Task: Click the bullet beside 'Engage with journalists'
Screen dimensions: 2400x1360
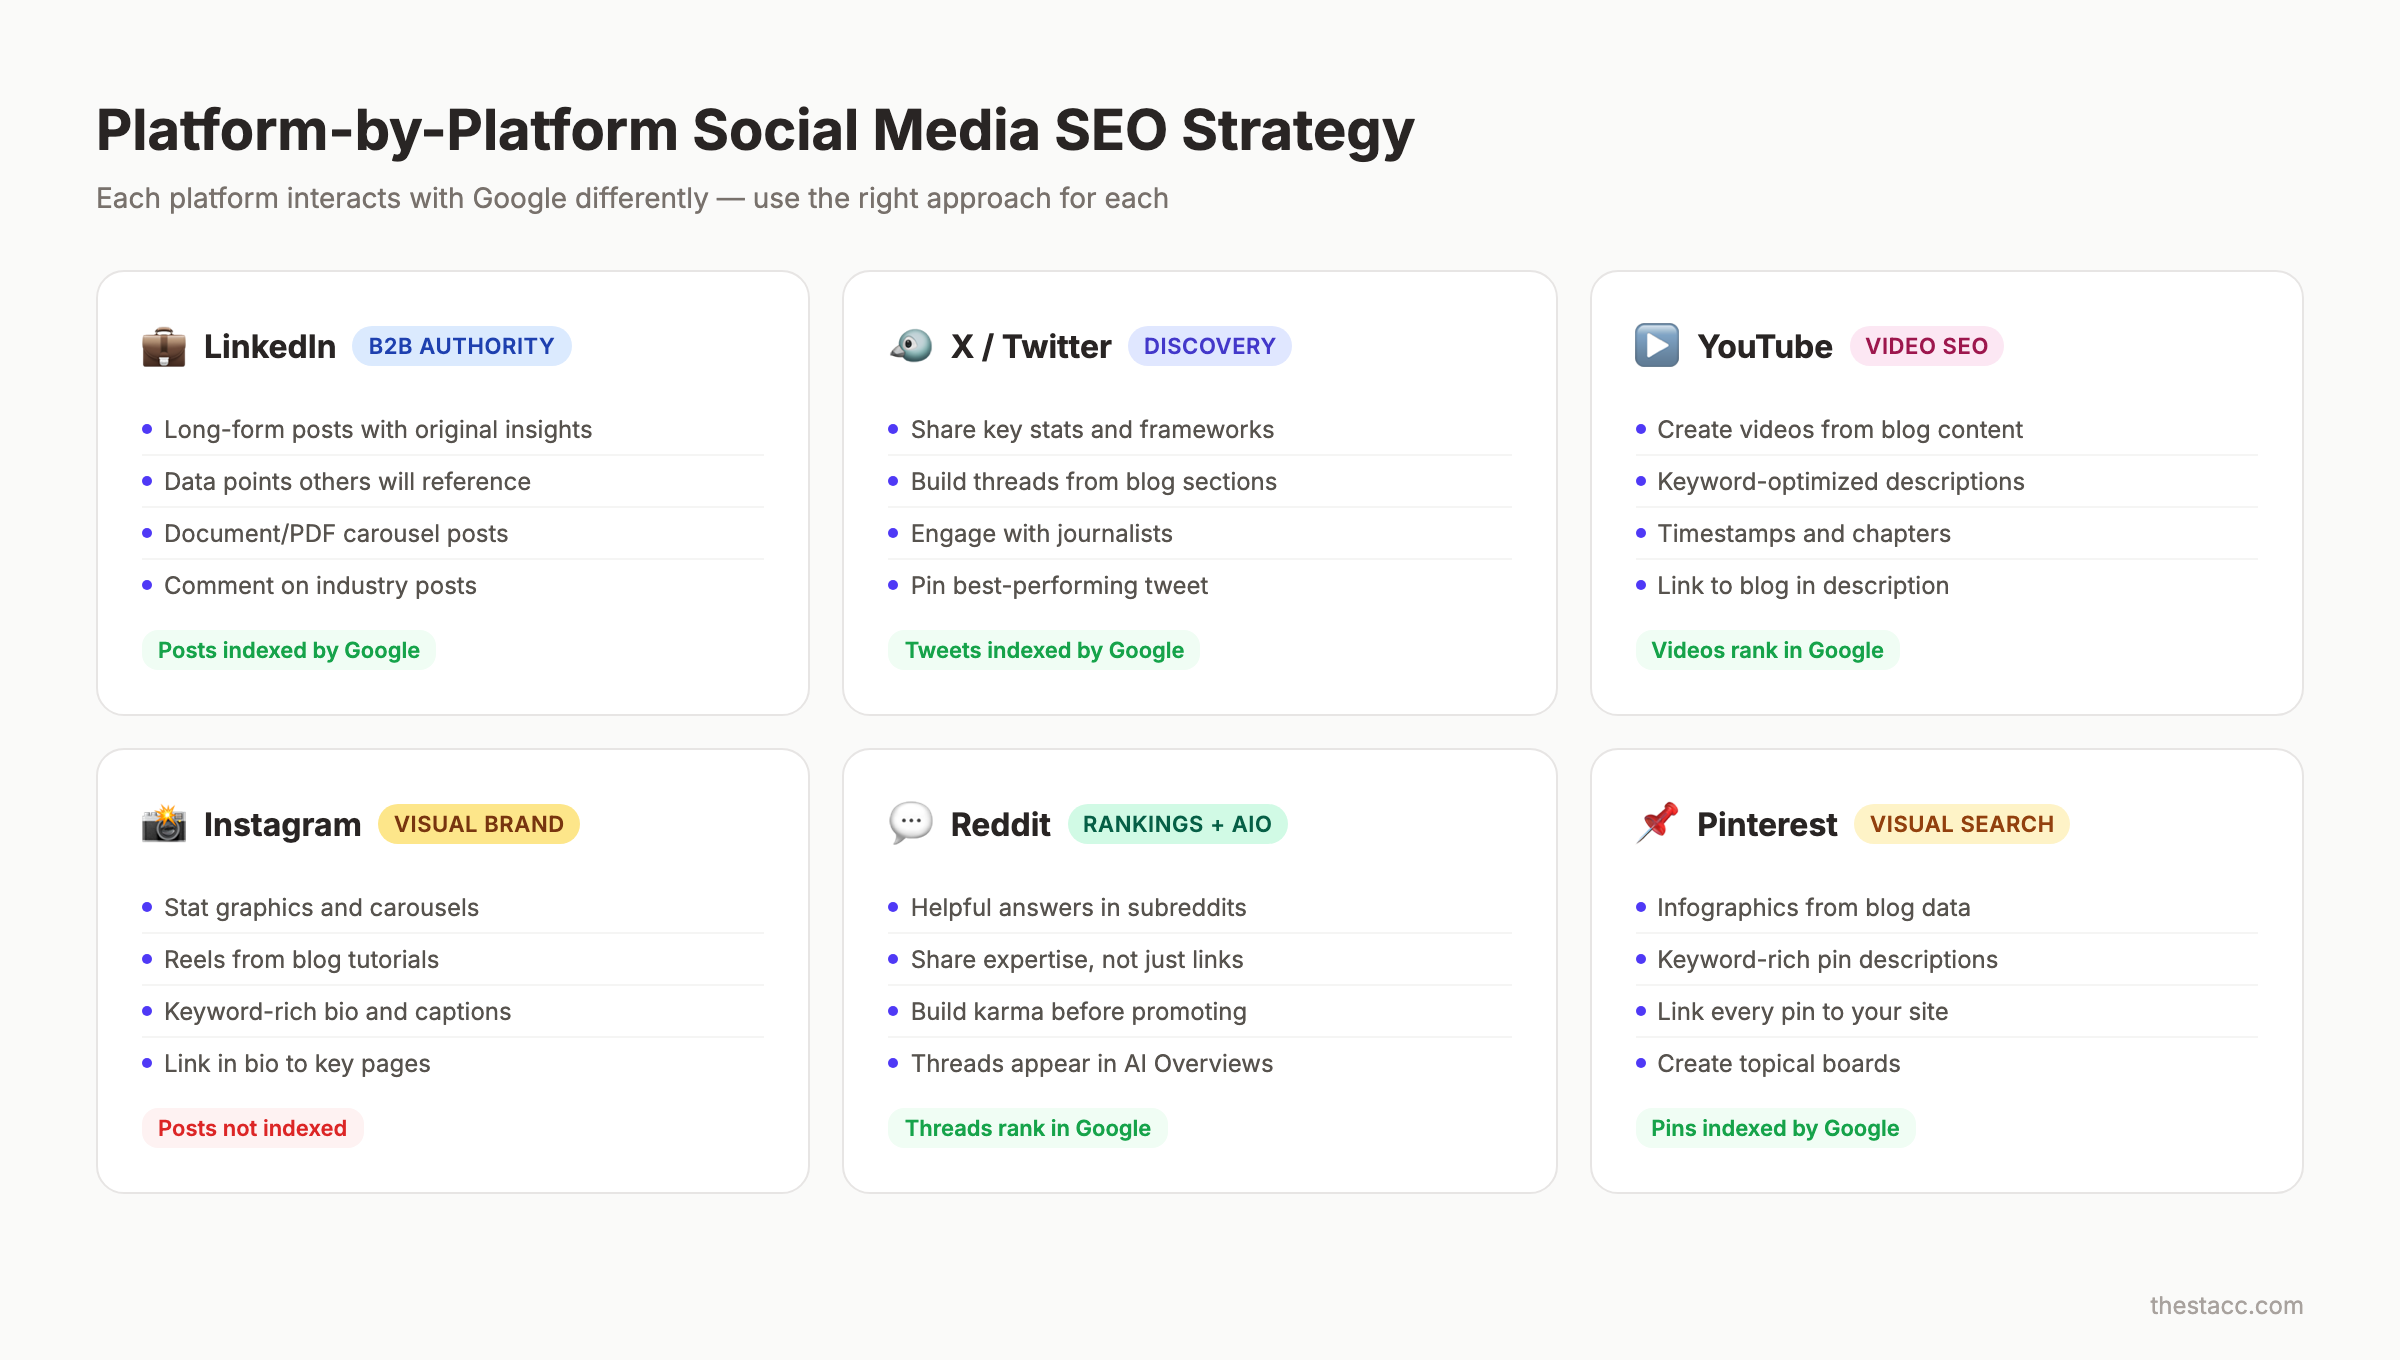Action: (893, 533)
